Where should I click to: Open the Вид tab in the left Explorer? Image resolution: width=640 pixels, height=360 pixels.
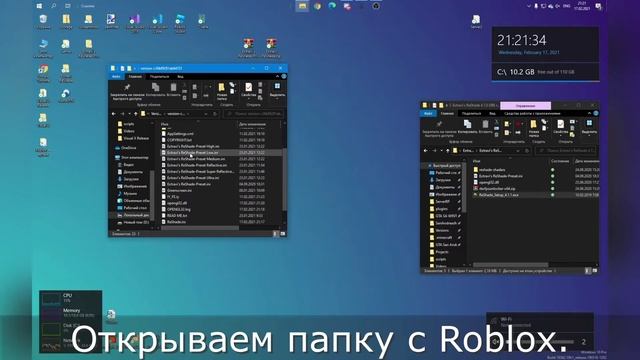pyautogui.click(x=180, y=76)
